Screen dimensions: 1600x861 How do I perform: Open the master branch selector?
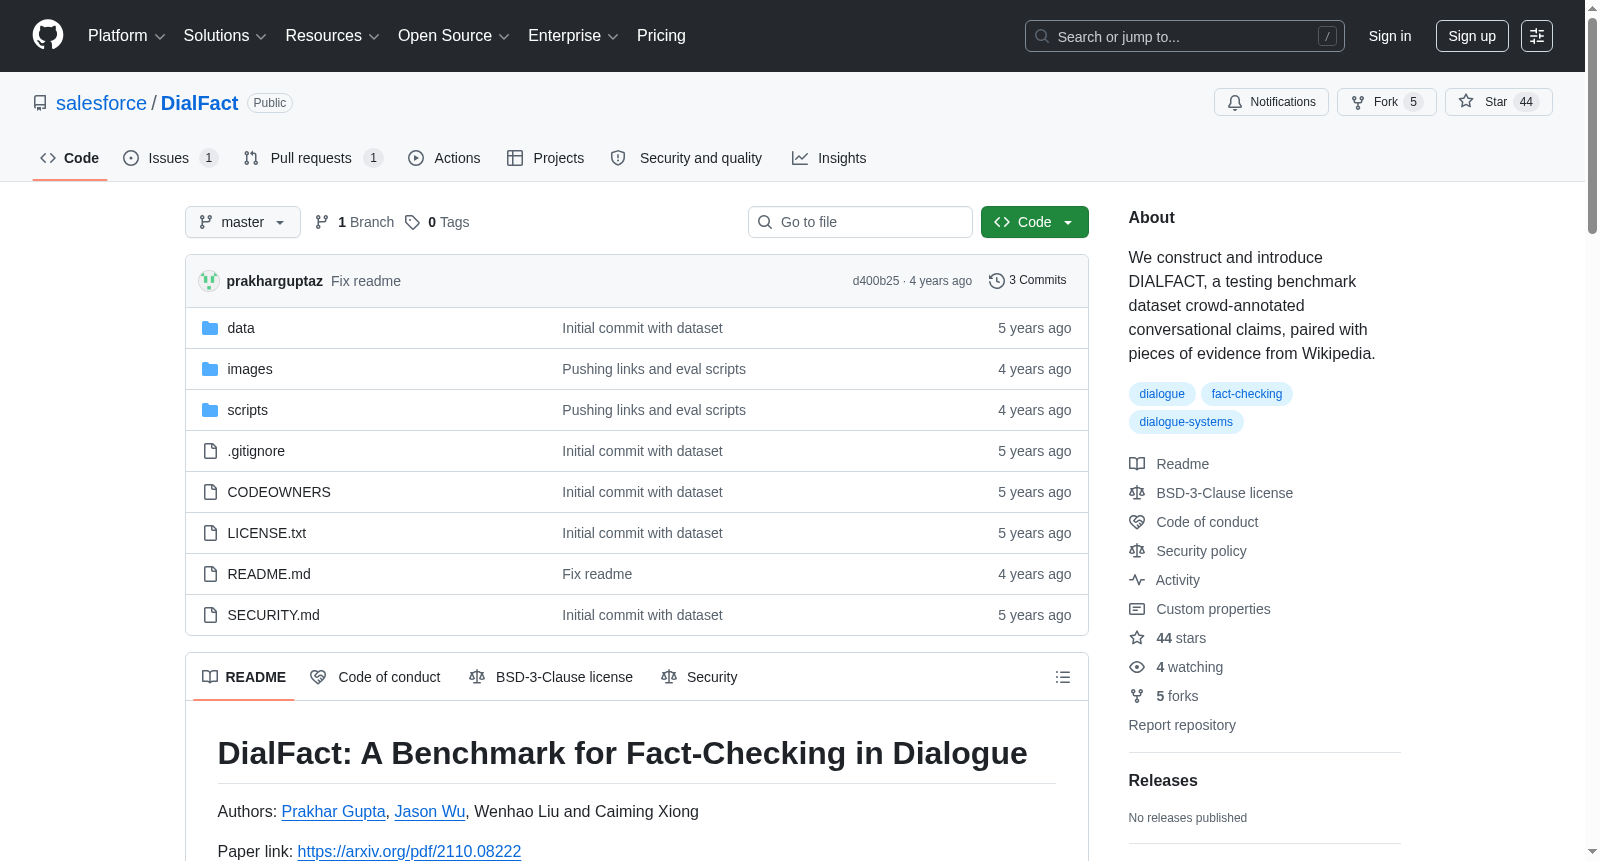243,222
